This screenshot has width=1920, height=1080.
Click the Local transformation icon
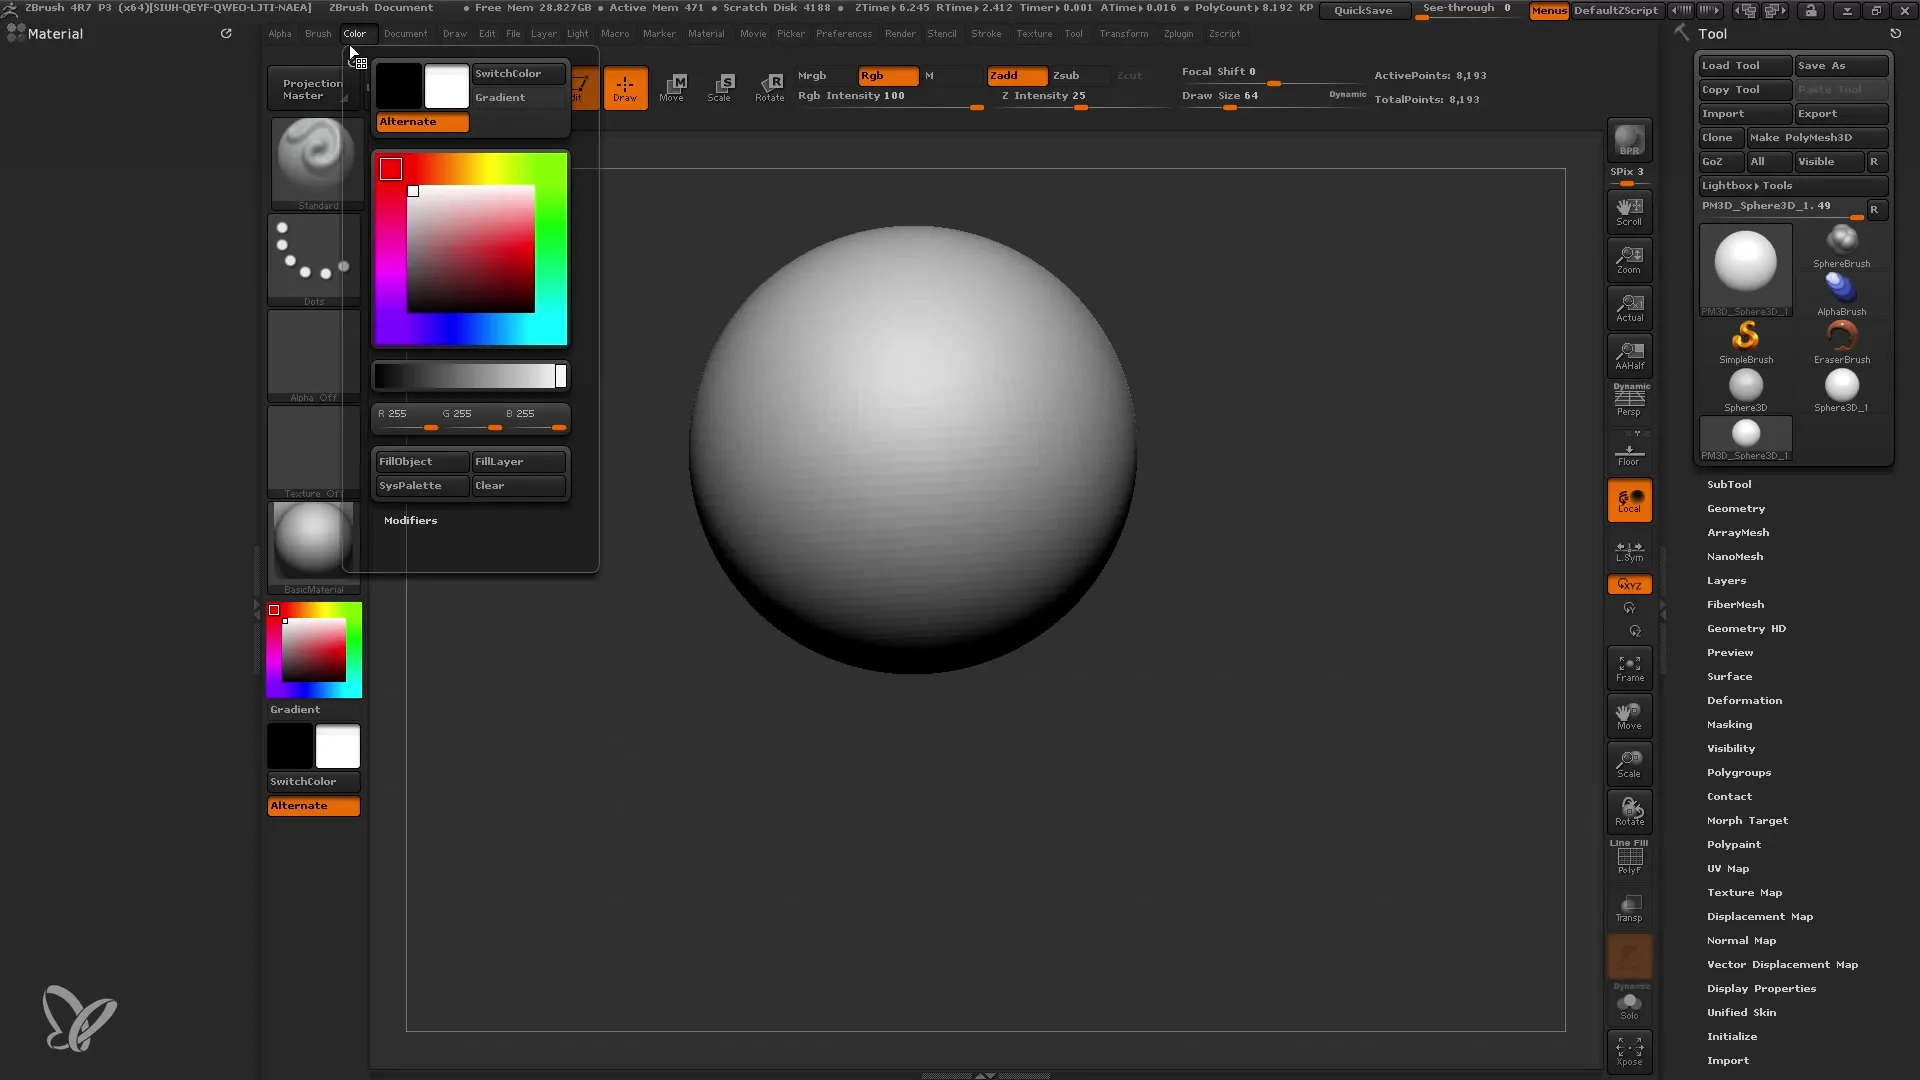click(x=1629, y=501)
